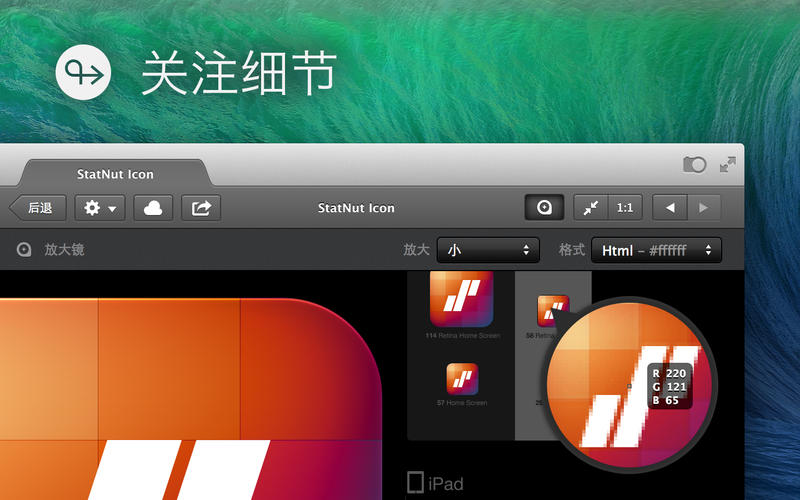Click the RGB color readout in magnifier
Viewport: 800px width, 500px height.
[x=670, y=386]
